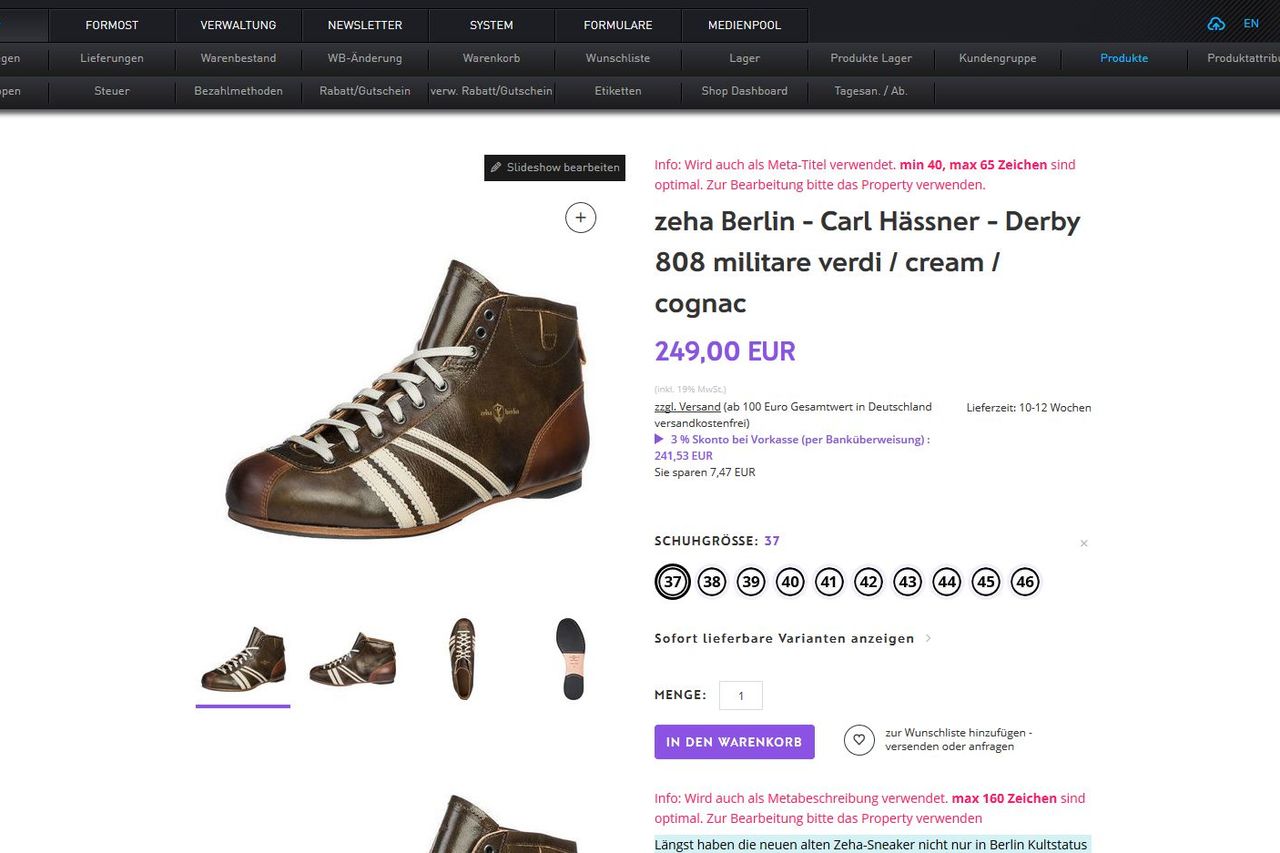This screenshot has width=1280, height=853.
Task: Switch language to EN
Action: point(1251,24)
